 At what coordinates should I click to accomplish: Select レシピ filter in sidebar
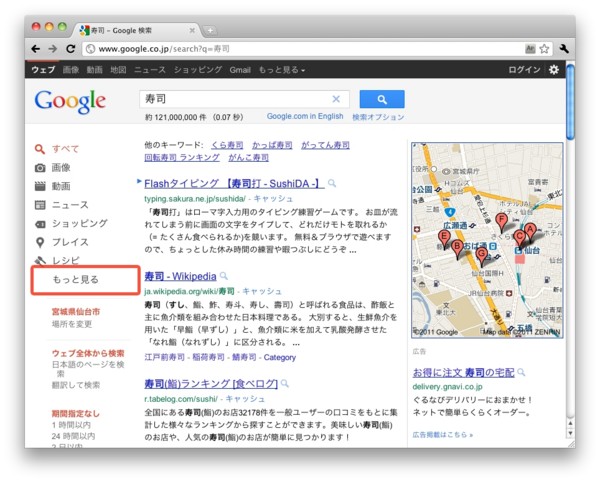[57, 261]
